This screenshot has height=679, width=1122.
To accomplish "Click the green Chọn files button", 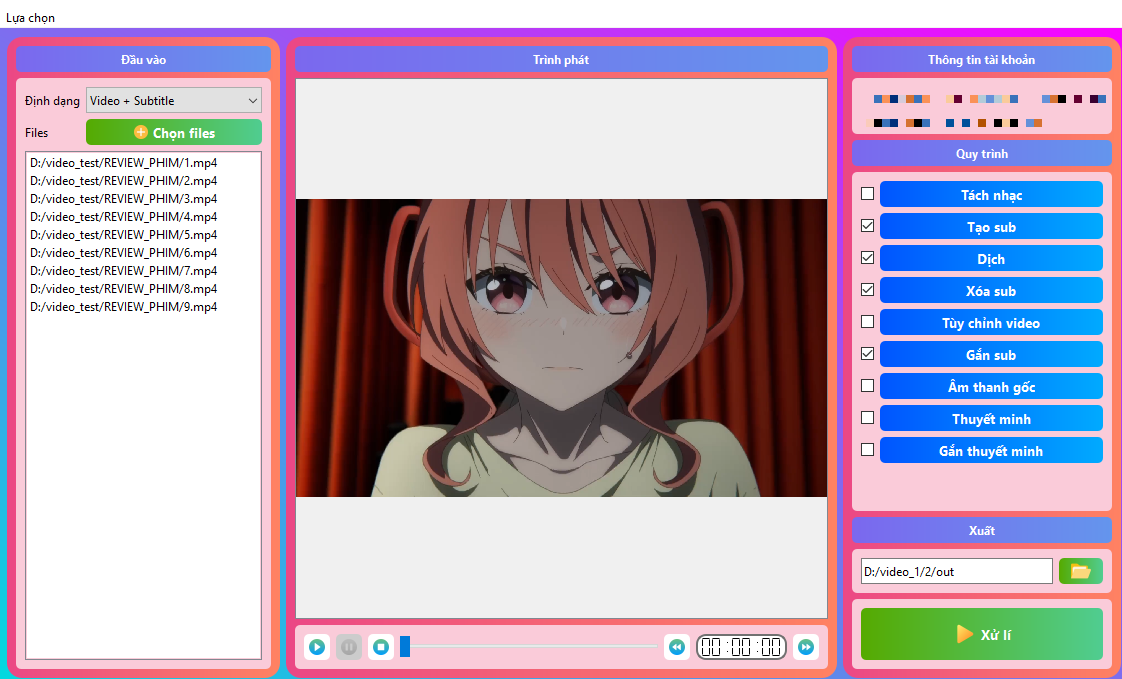I will (x=174, y=132).
